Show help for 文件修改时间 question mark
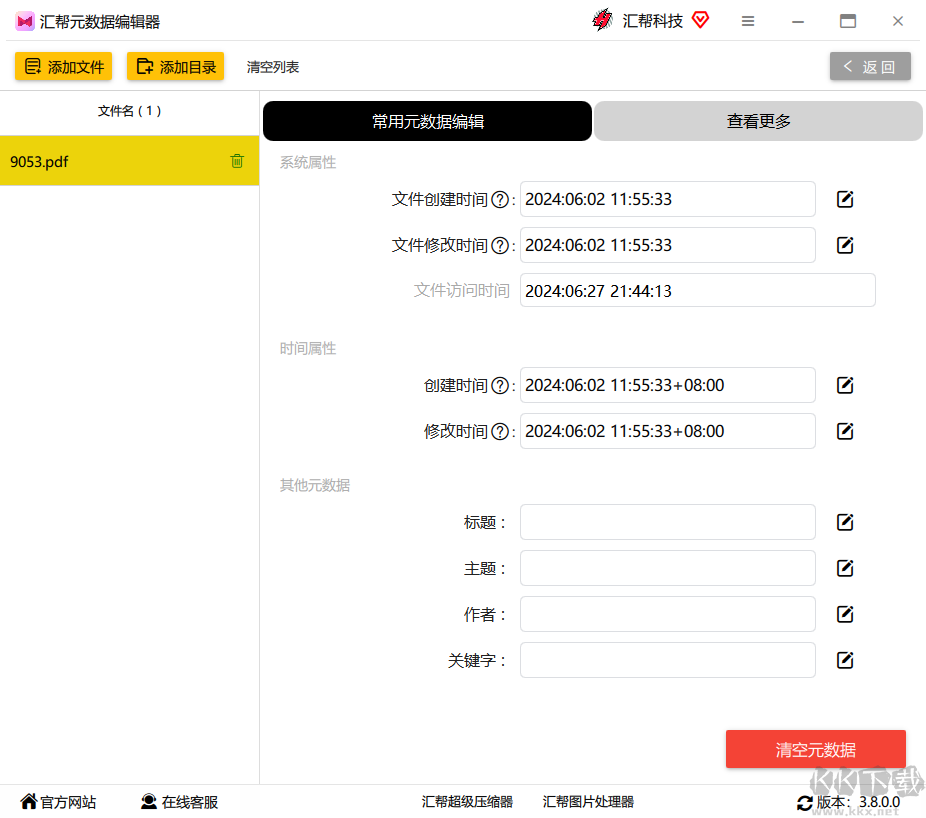 (x=500, y=245)
